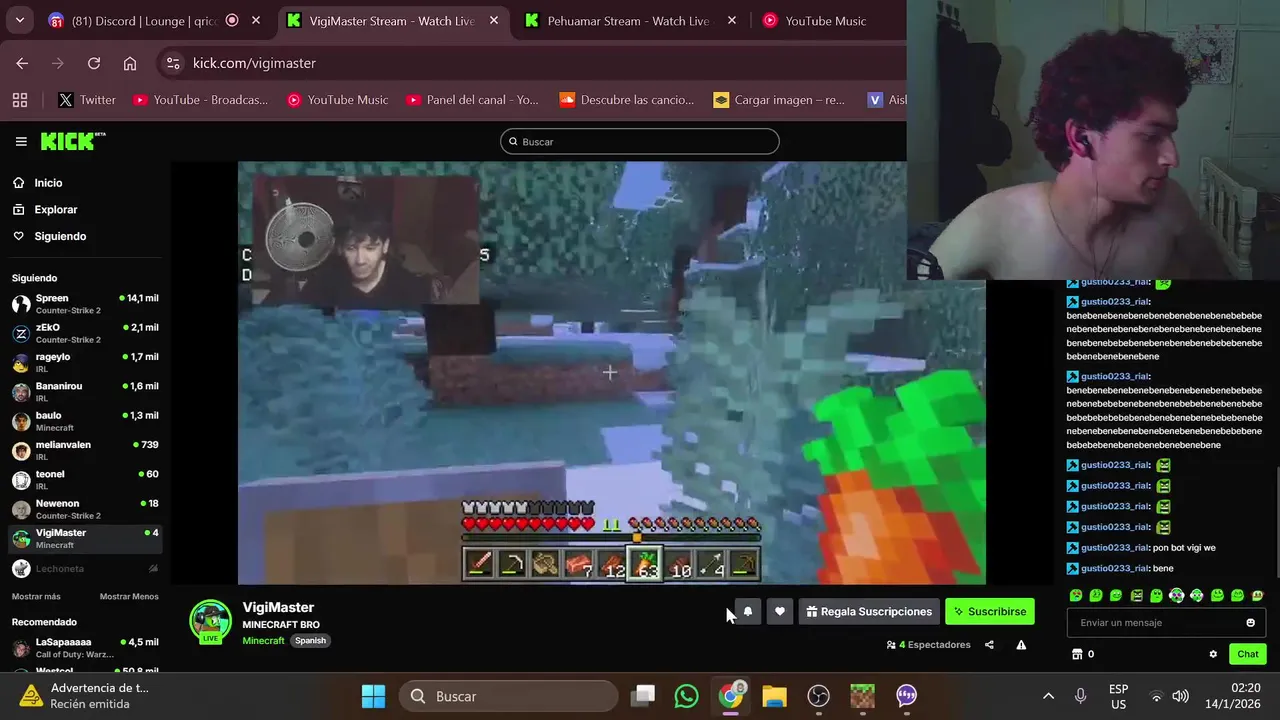
Task: Open LaSapaaaaa recommended channel
Action: (85, 648)
